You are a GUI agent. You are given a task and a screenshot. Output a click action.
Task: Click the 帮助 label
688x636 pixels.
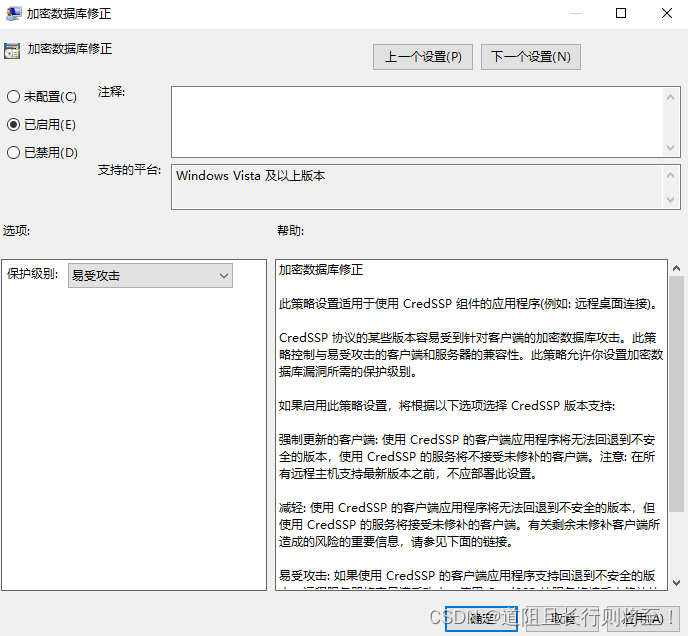click(x=290, y=230)
